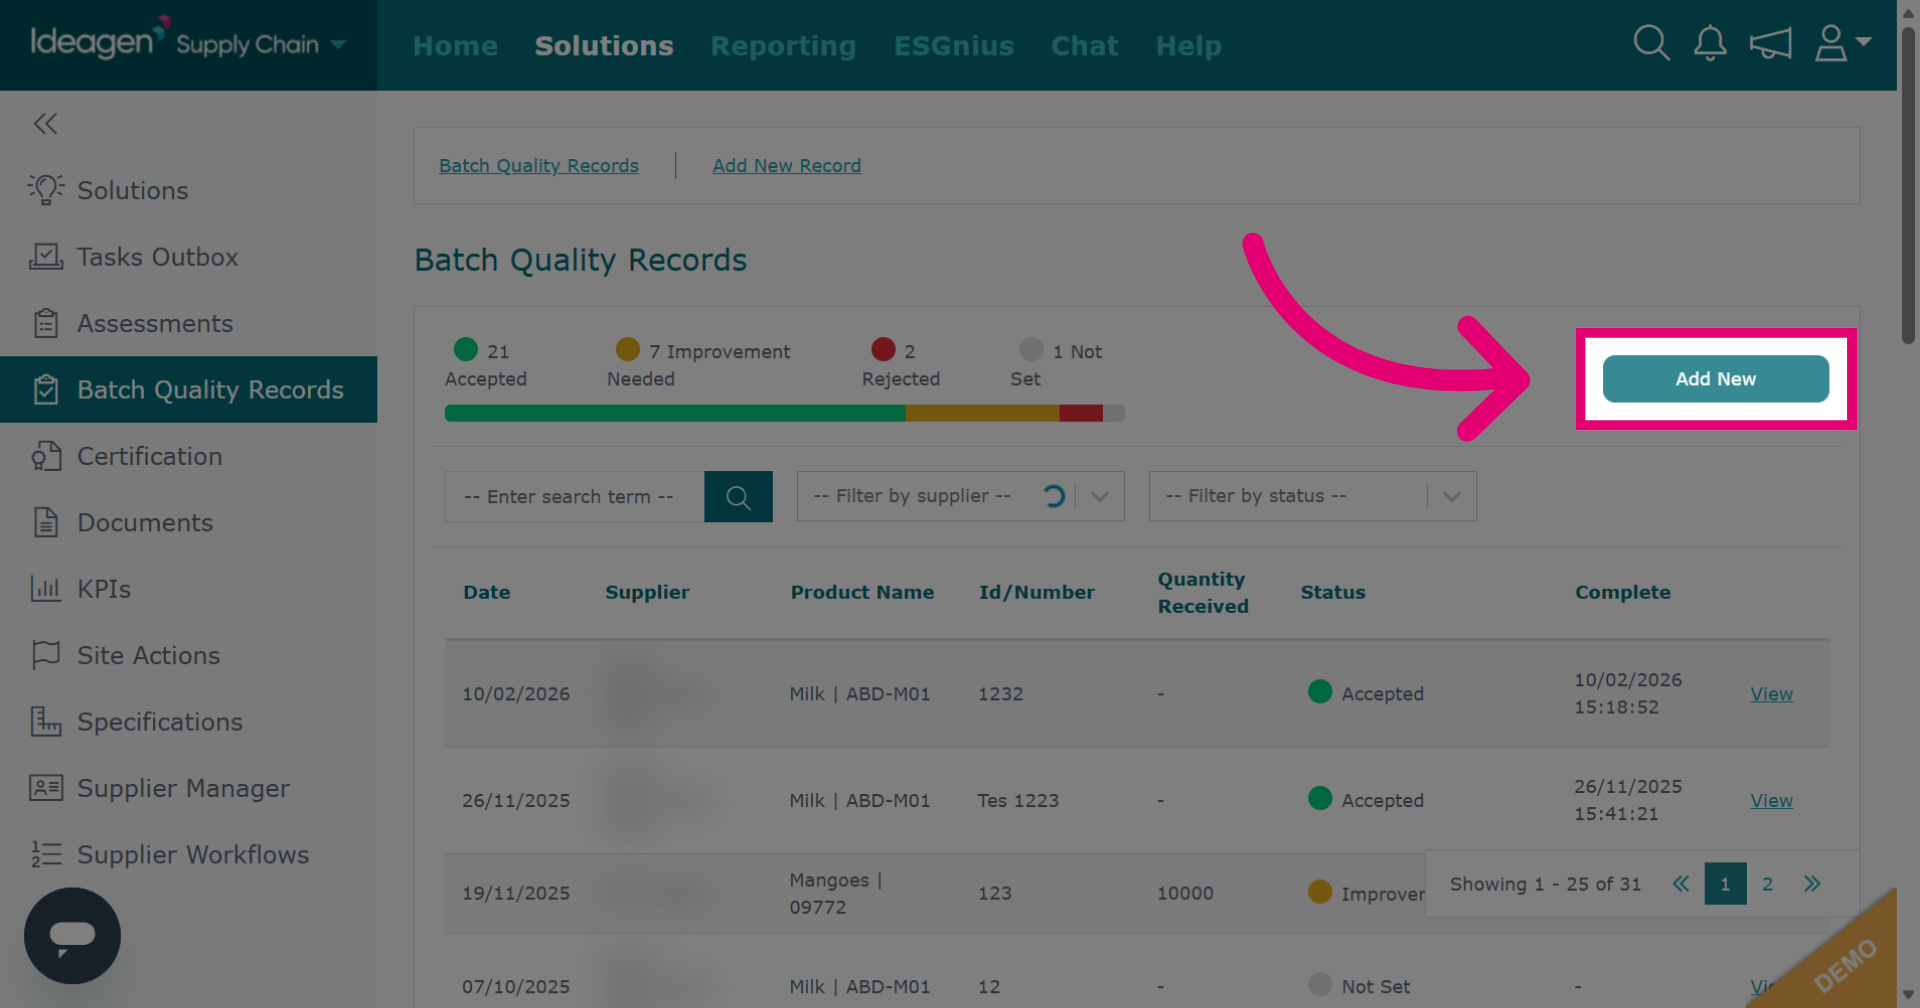Click the 1 Not Set status indicator
Image resolution: width=1920 pixels, height=1008 pixels.
tap(1056, 364)
